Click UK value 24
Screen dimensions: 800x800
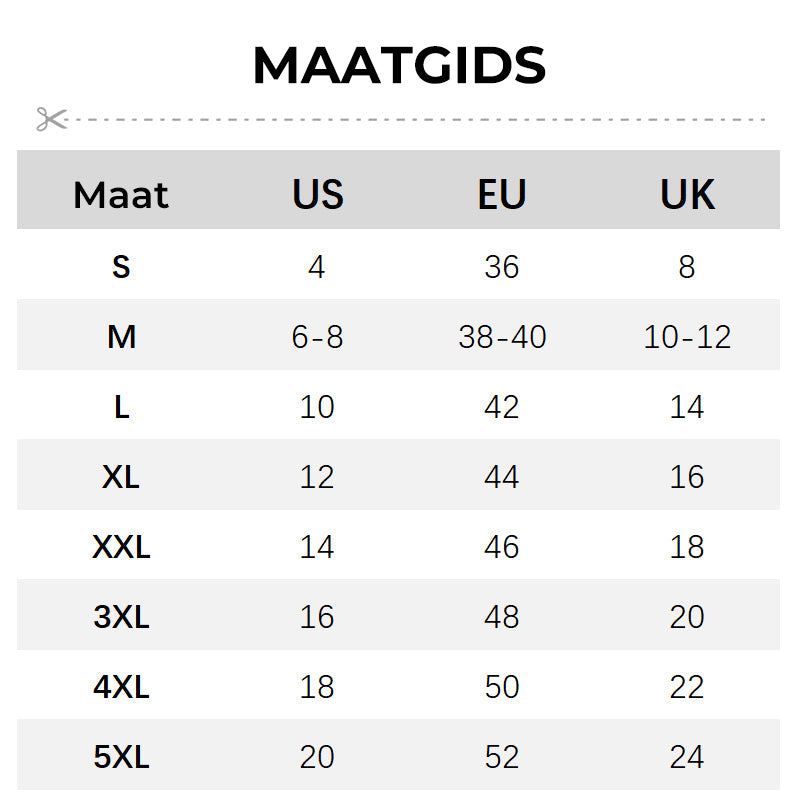[687, 757]
